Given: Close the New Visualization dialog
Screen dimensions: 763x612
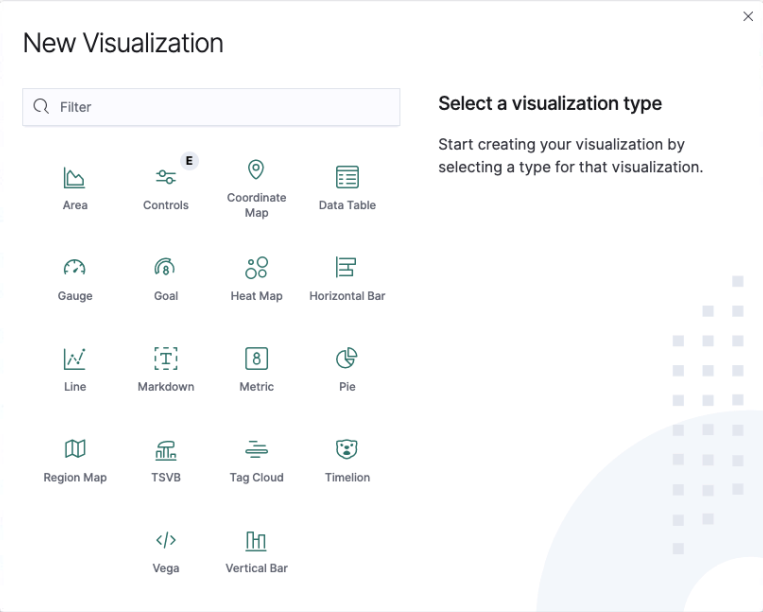Looking at the screenshot, I should click(x=748, y=17).
